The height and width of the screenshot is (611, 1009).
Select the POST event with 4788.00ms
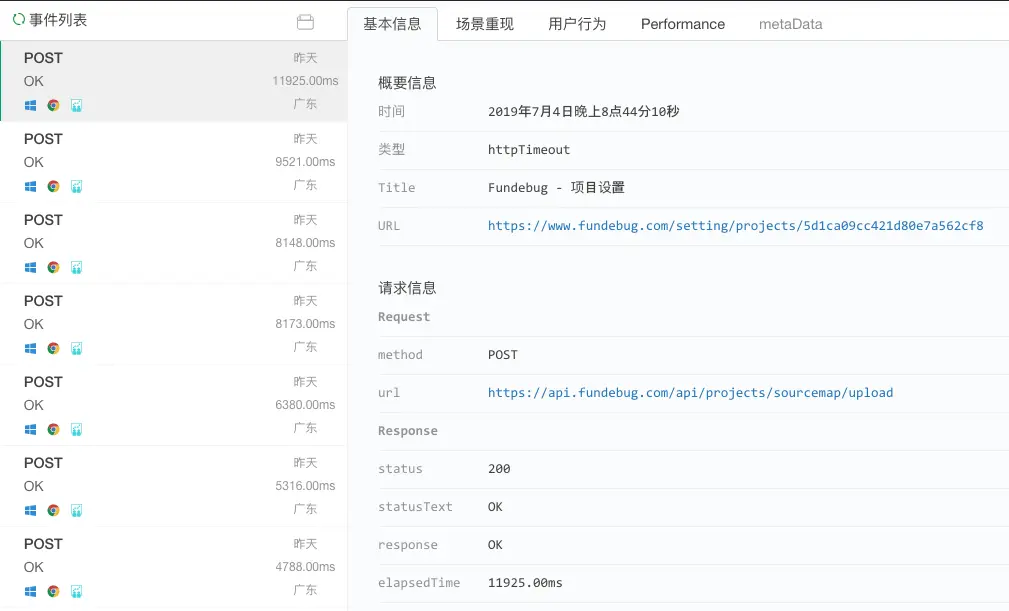pos(174,567)
